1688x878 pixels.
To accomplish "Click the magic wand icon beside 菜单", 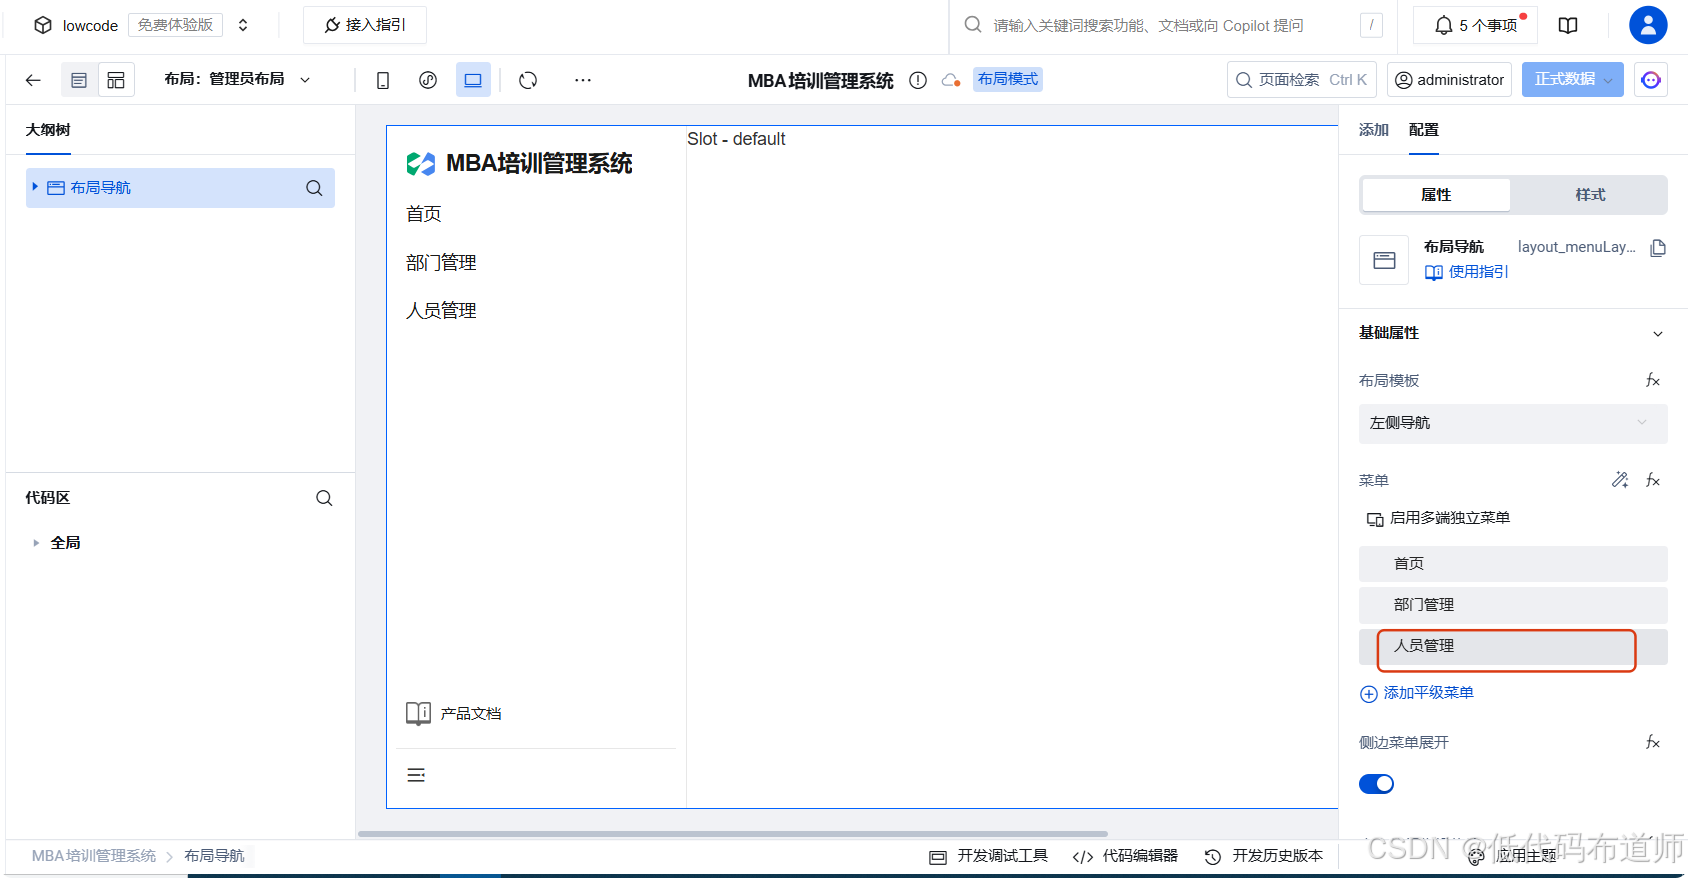I will coord(1620,480).
